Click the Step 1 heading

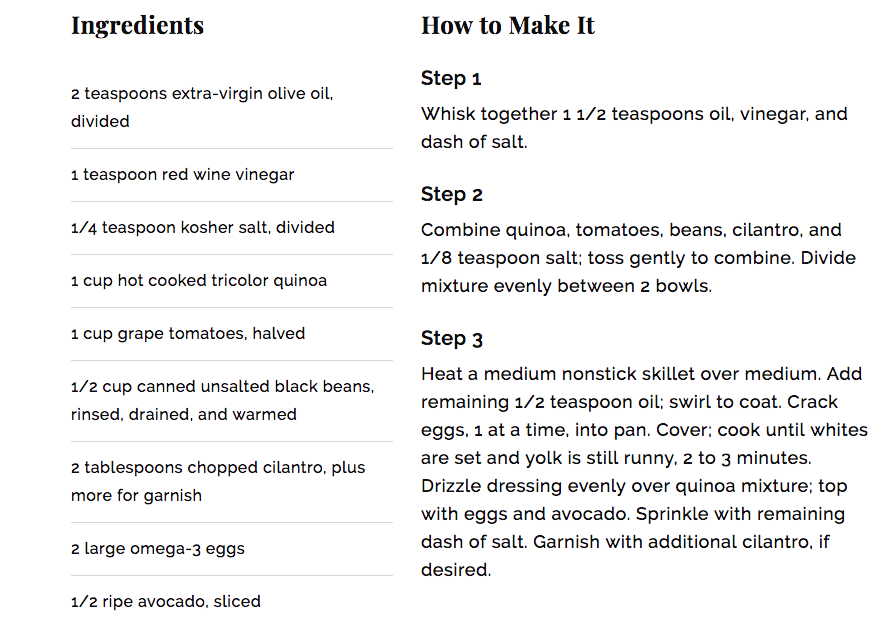pyautogui.click(x=451, y=78)
